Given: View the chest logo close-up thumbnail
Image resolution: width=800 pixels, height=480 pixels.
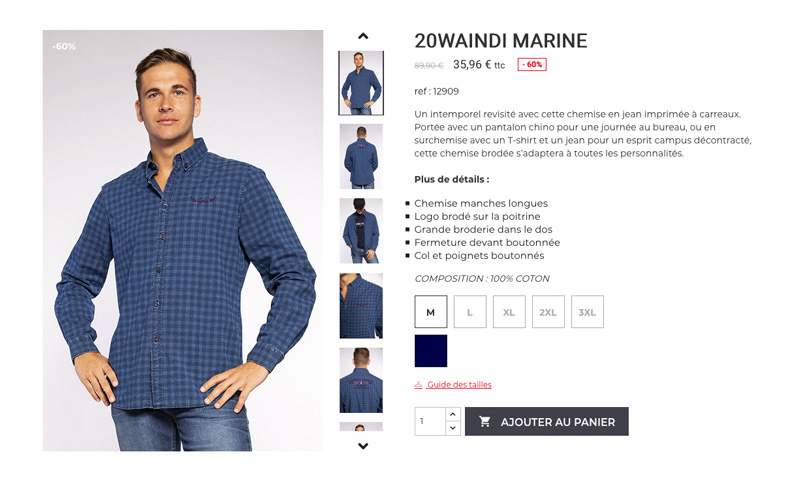Looking at the screenshot, I should [x=361, y=306].
